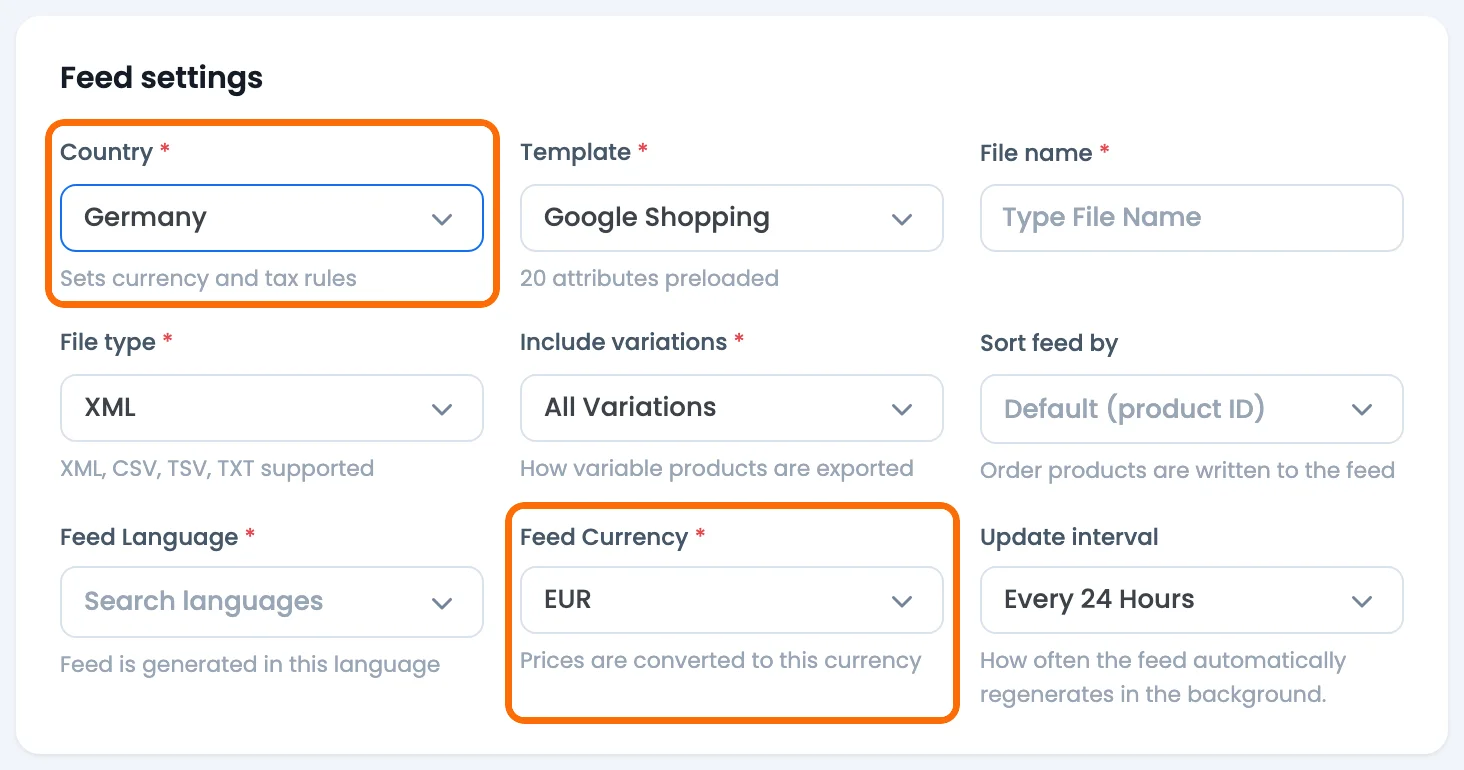Viewport: 1464px width, 770px height.
Task: Click the 'Feed Language' field label
Action: [149, 537]
